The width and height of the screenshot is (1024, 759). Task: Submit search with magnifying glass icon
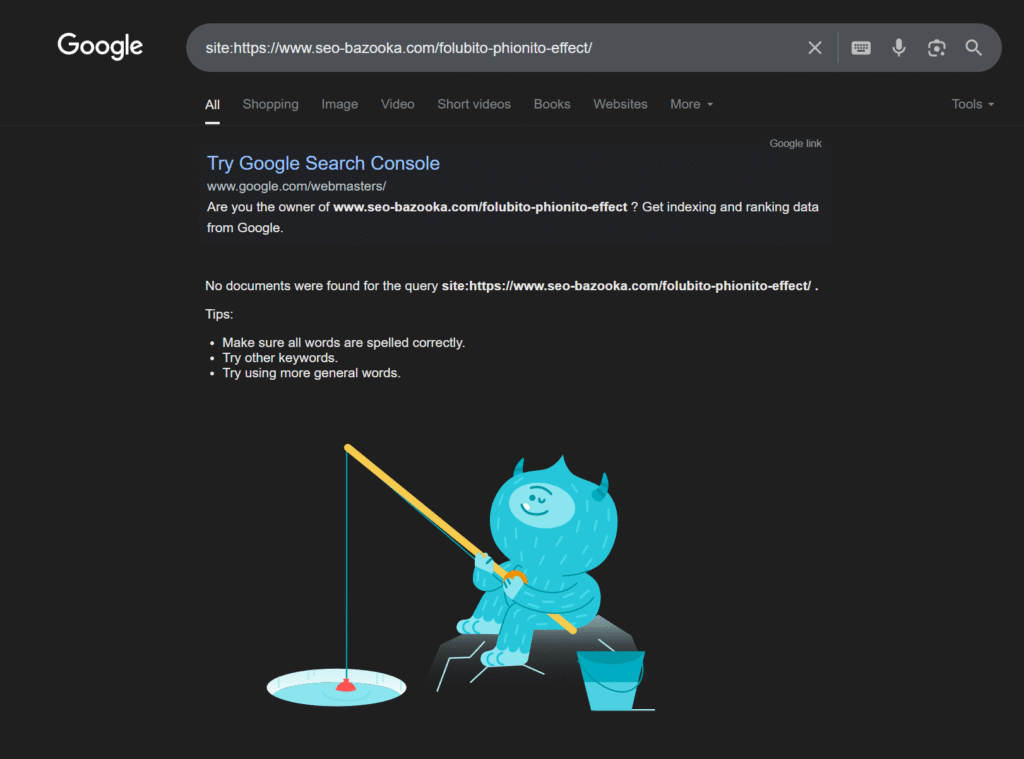tap(973, 48)
